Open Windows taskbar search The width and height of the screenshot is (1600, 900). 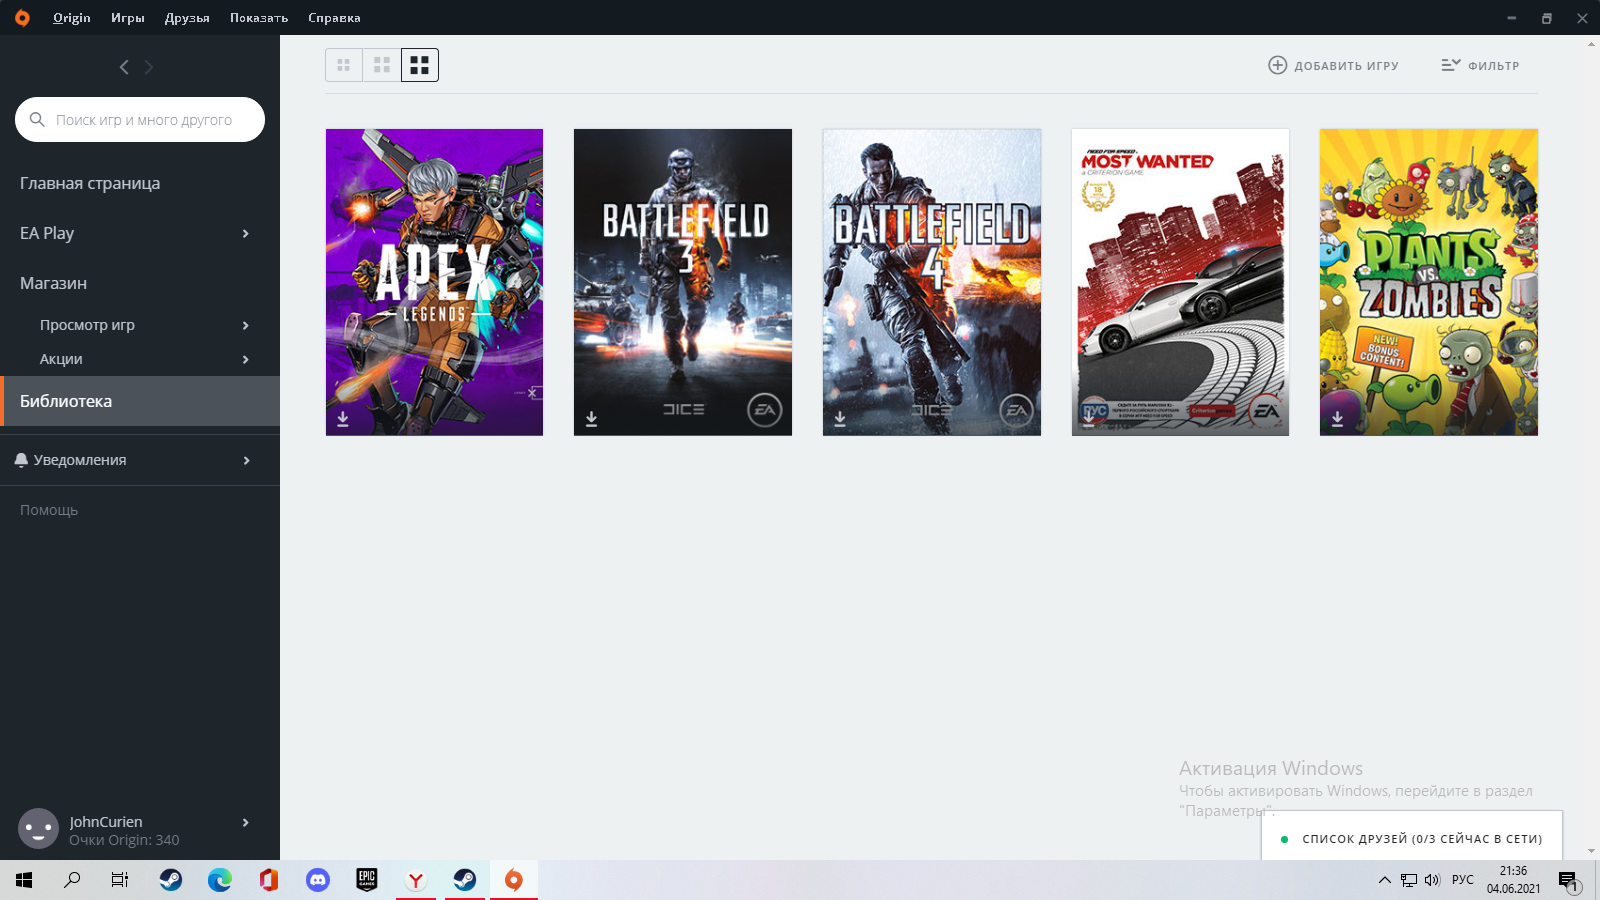click(72, 880)
